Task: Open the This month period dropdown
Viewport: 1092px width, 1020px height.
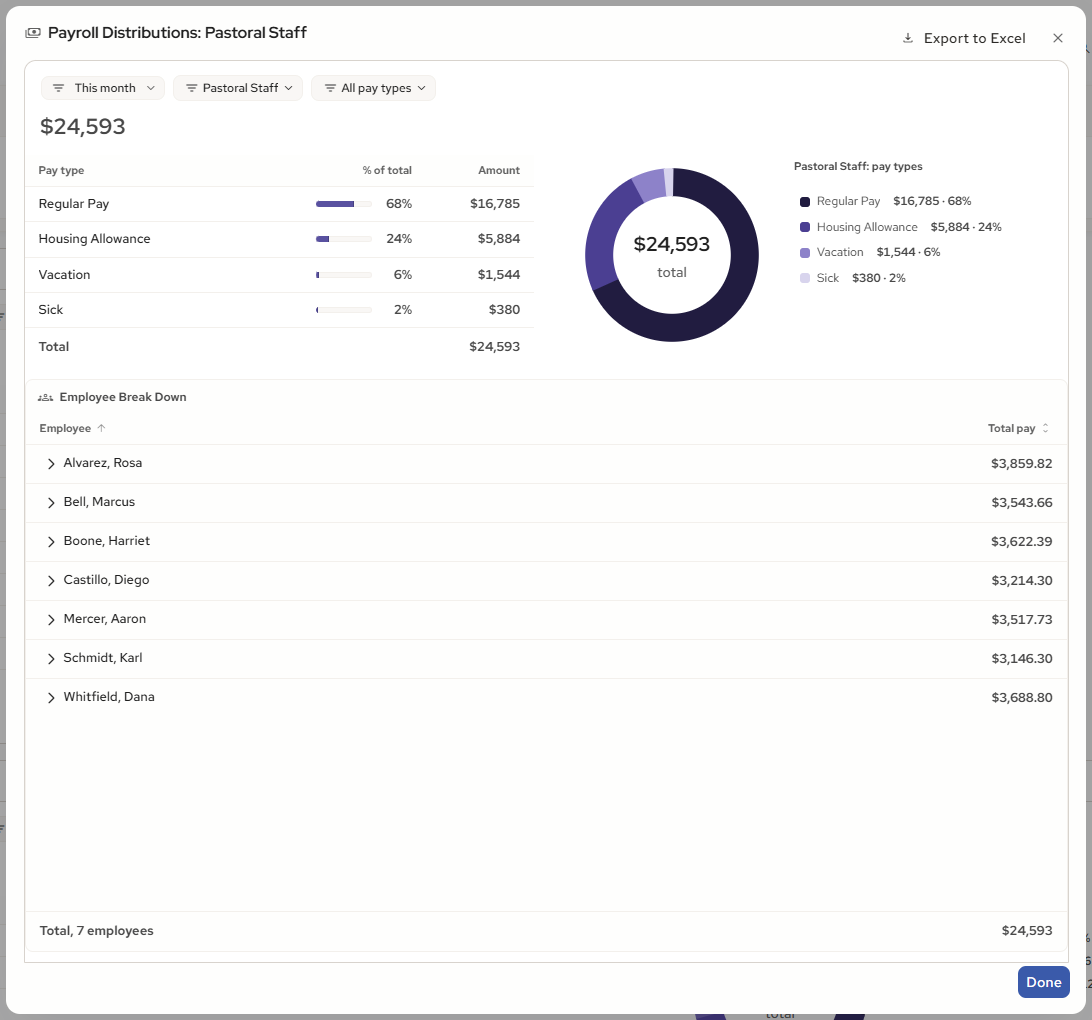Action: pyautogui.click(x=103, y=88)
